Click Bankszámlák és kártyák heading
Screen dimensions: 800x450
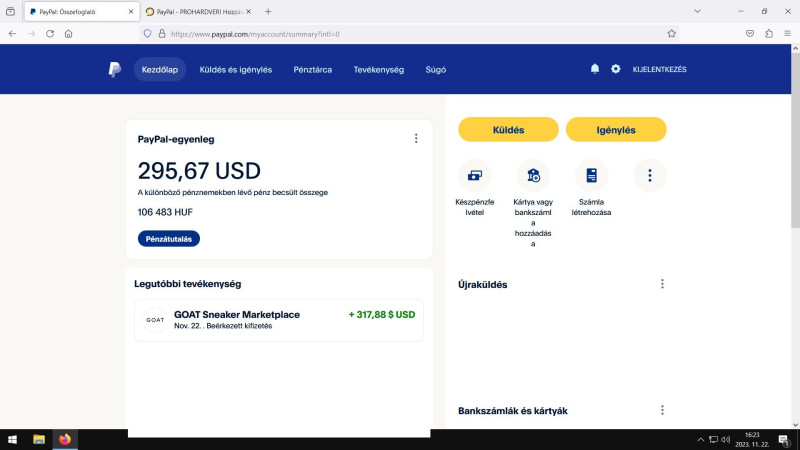[x=513, y=411]
